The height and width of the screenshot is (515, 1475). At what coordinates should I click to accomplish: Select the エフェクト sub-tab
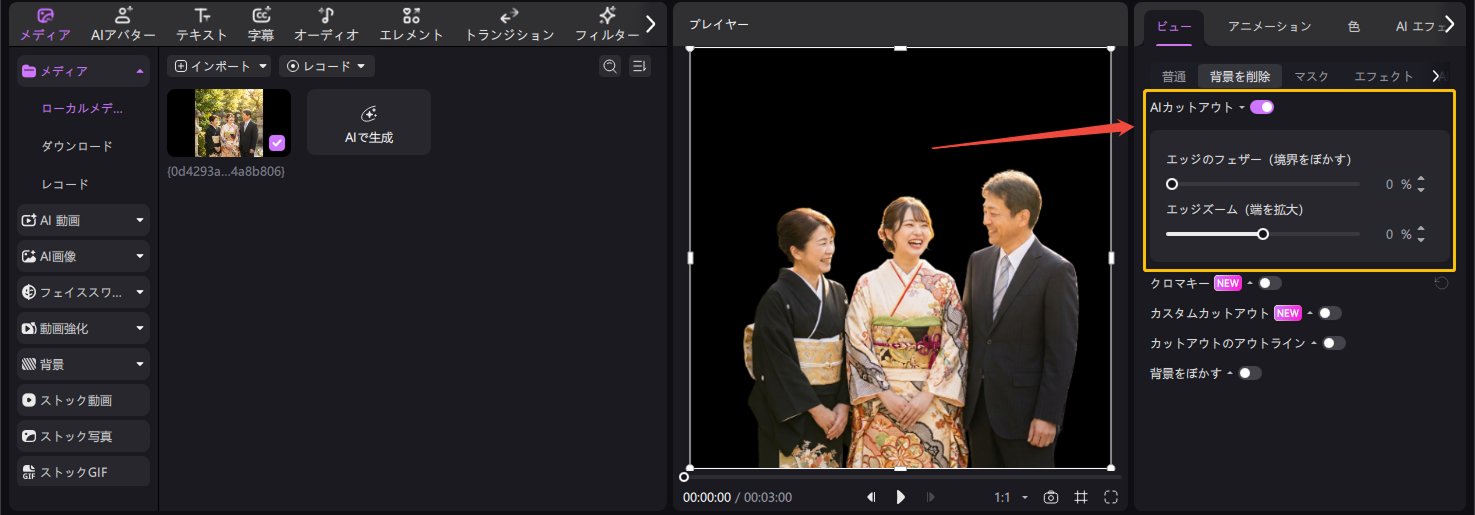point(1384,76)
